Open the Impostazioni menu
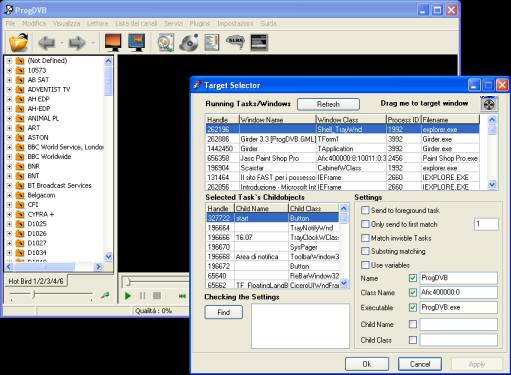The width and height of the screenshot is (511, 375). [x=235, y=23]
